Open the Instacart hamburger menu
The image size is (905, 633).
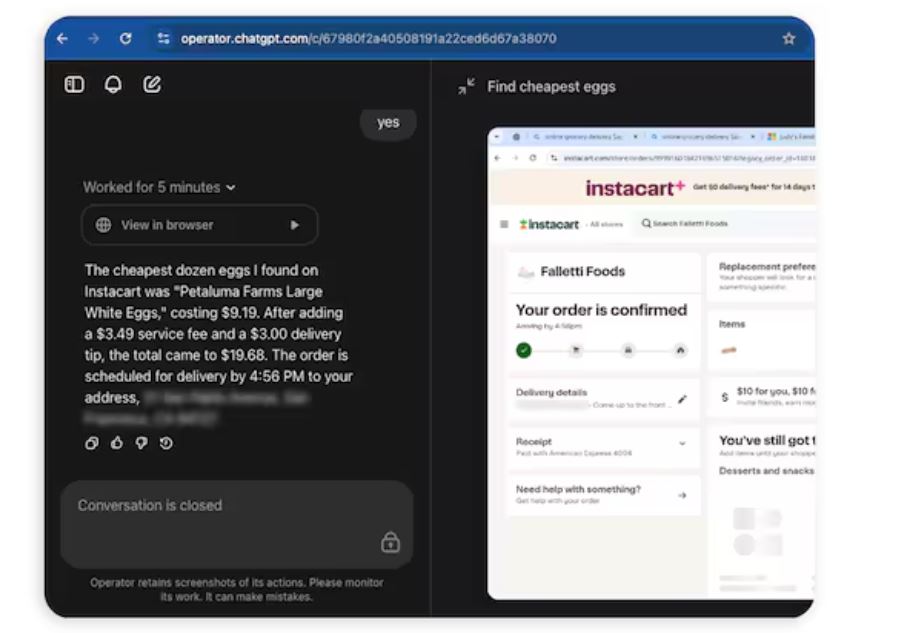504,224
